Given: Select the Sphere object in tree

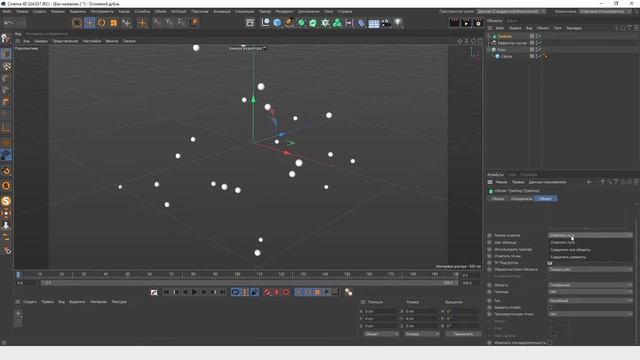Looking at the screenshot, I should pyautogui.click(x=506, y=56).
